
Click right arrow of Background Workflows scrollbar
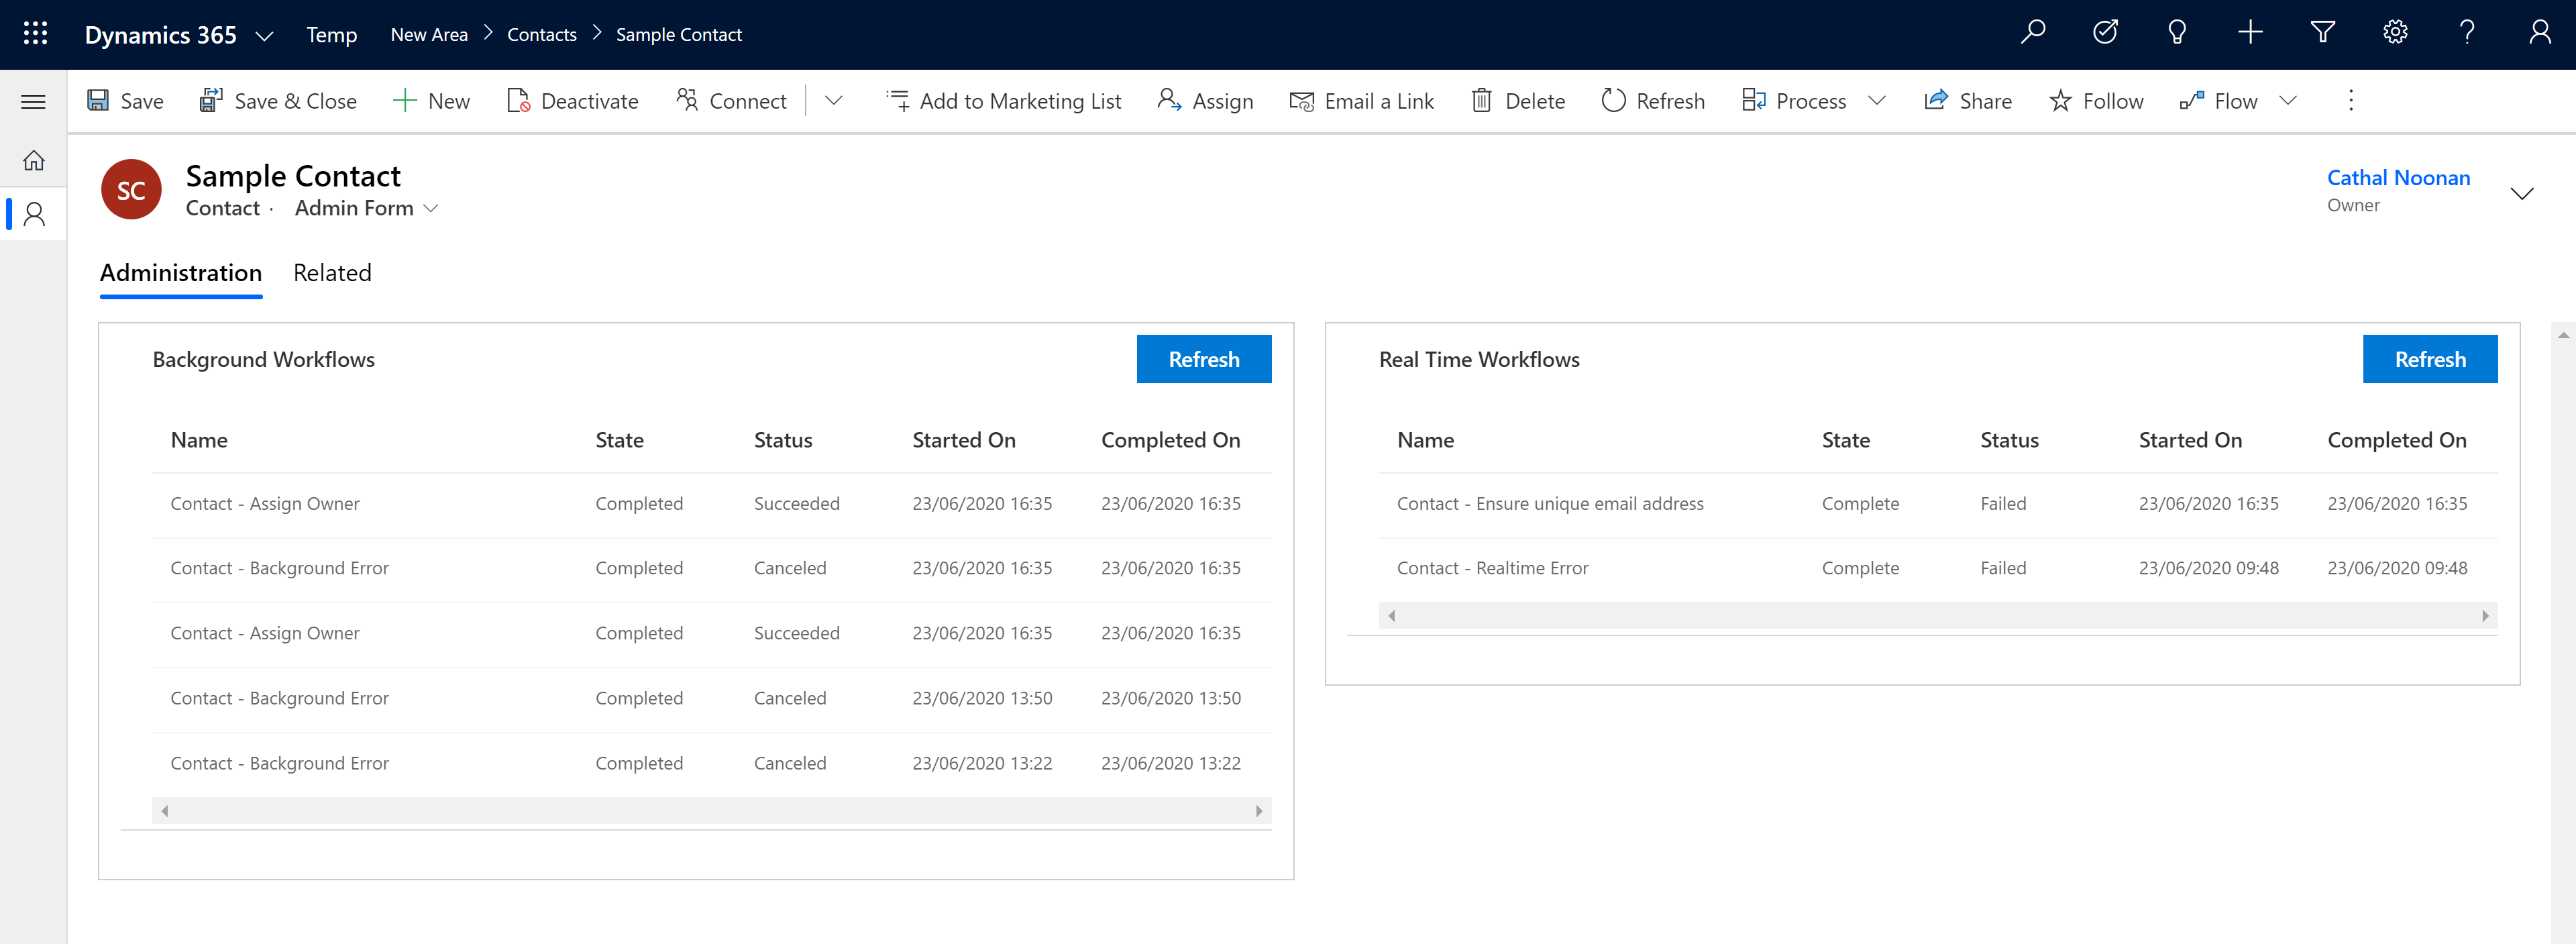click(1259, 811)
